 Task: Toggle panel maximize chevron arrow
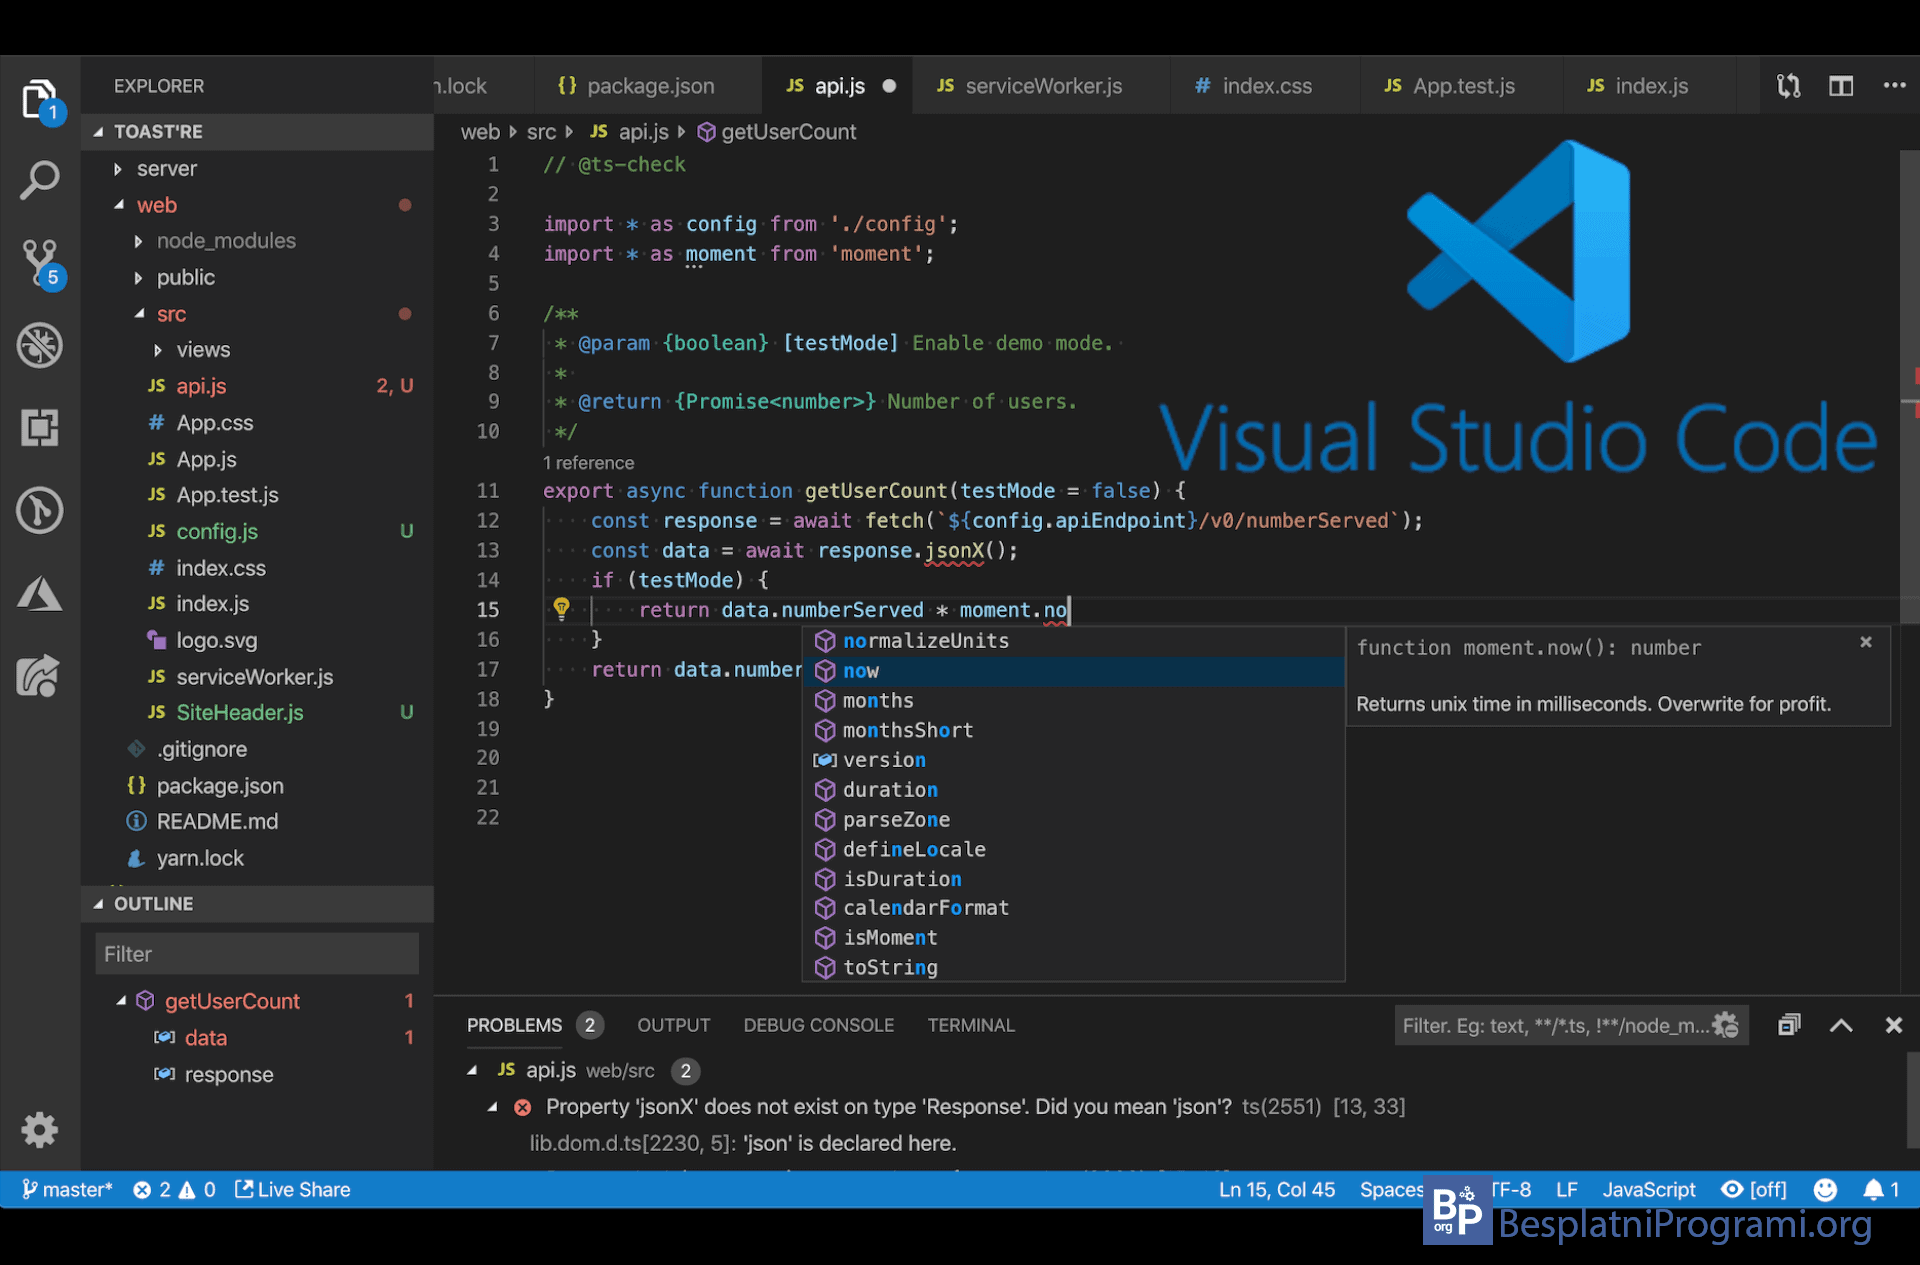[1841, 1025]
